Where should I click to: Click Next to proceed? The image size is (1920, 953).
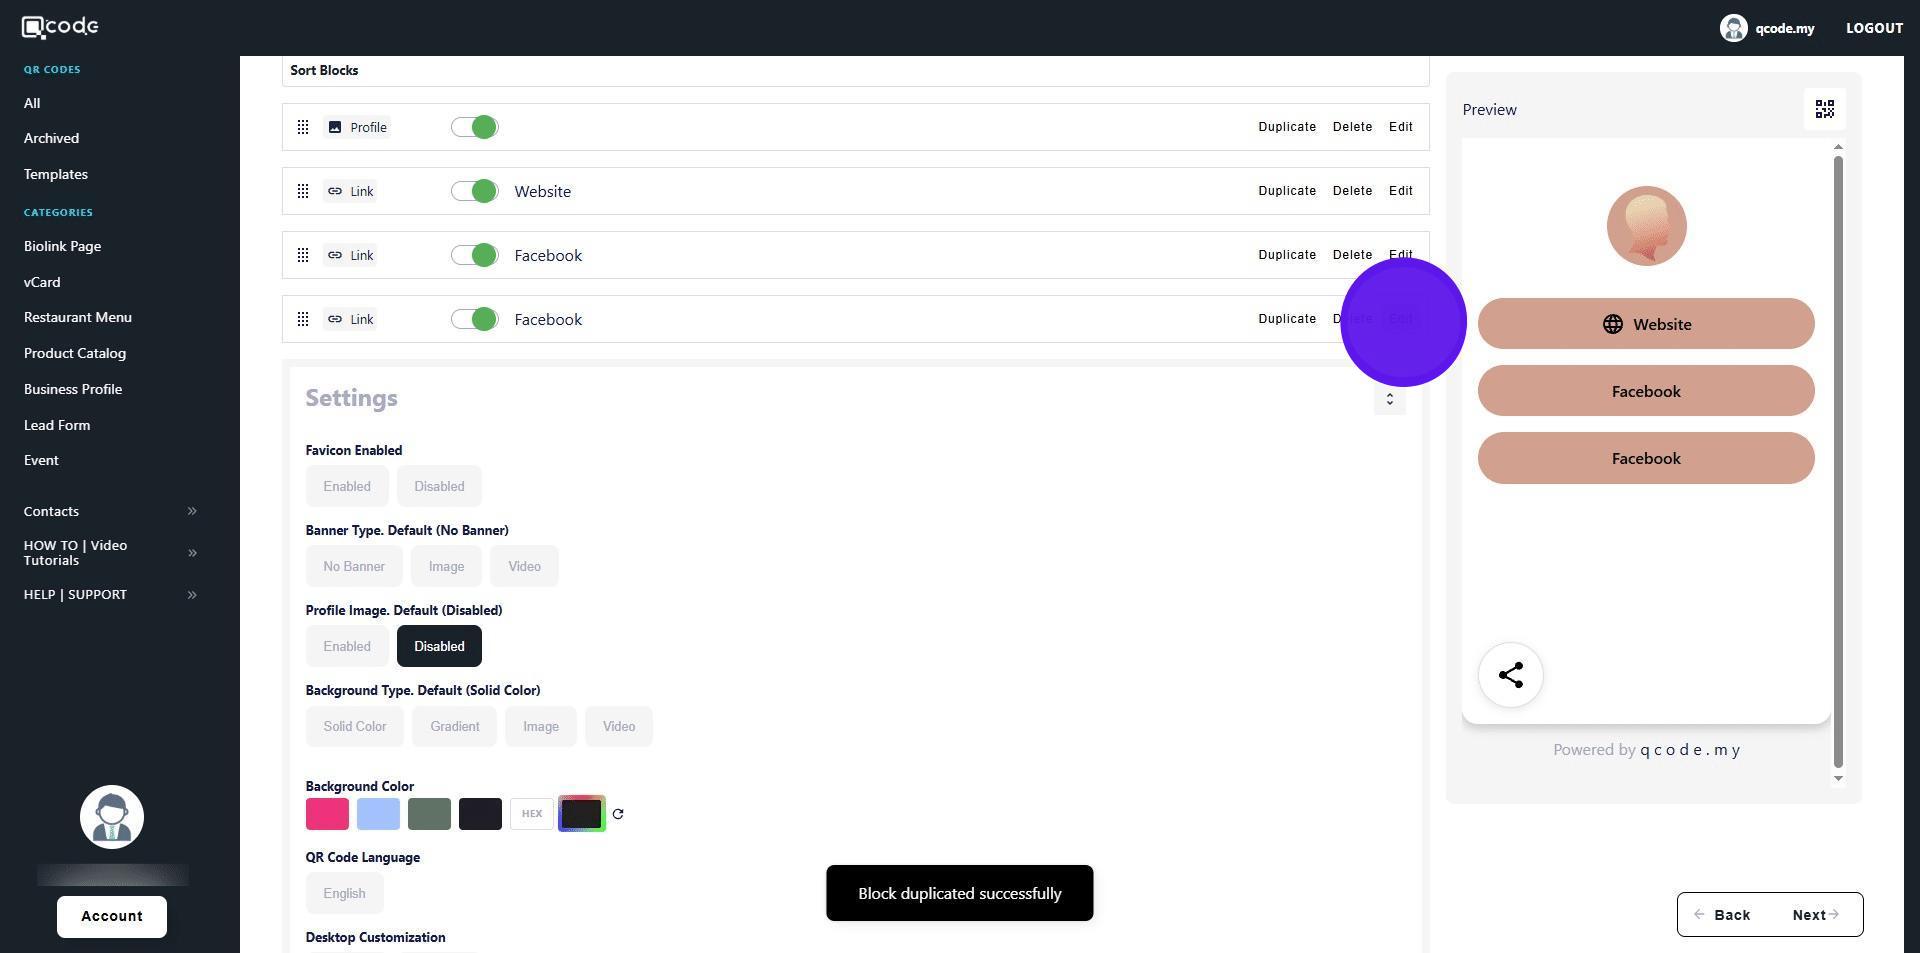(1815, 915)
